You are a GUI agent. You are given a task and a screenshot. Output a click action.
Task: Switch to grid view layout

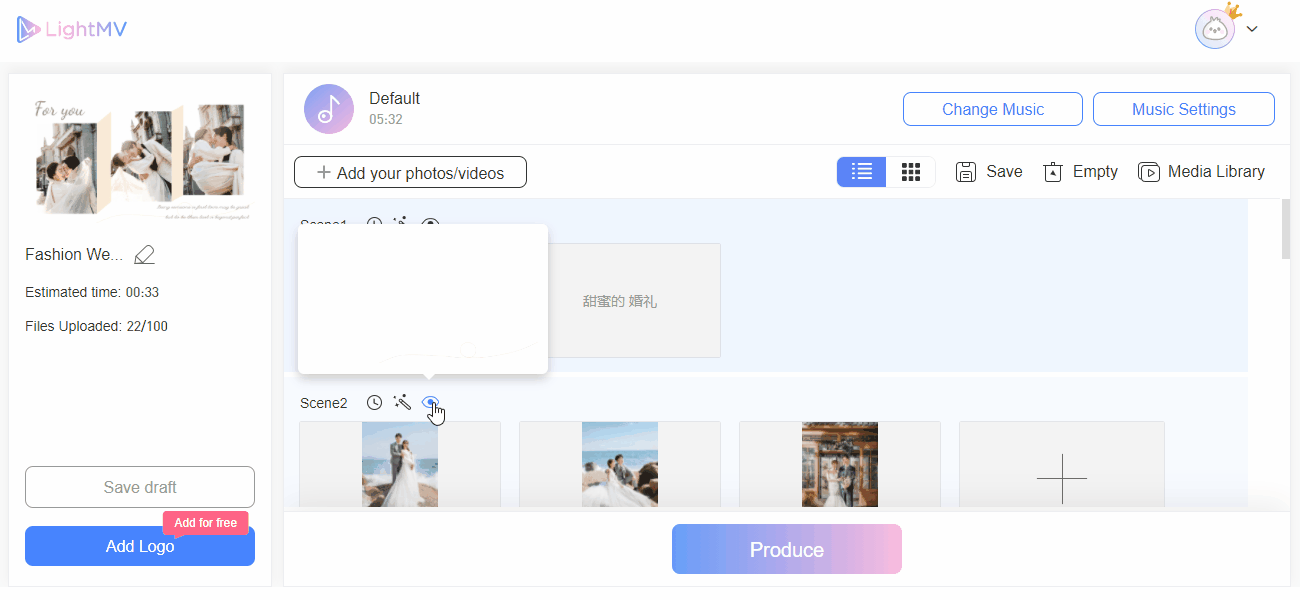[x=911, y=171]
